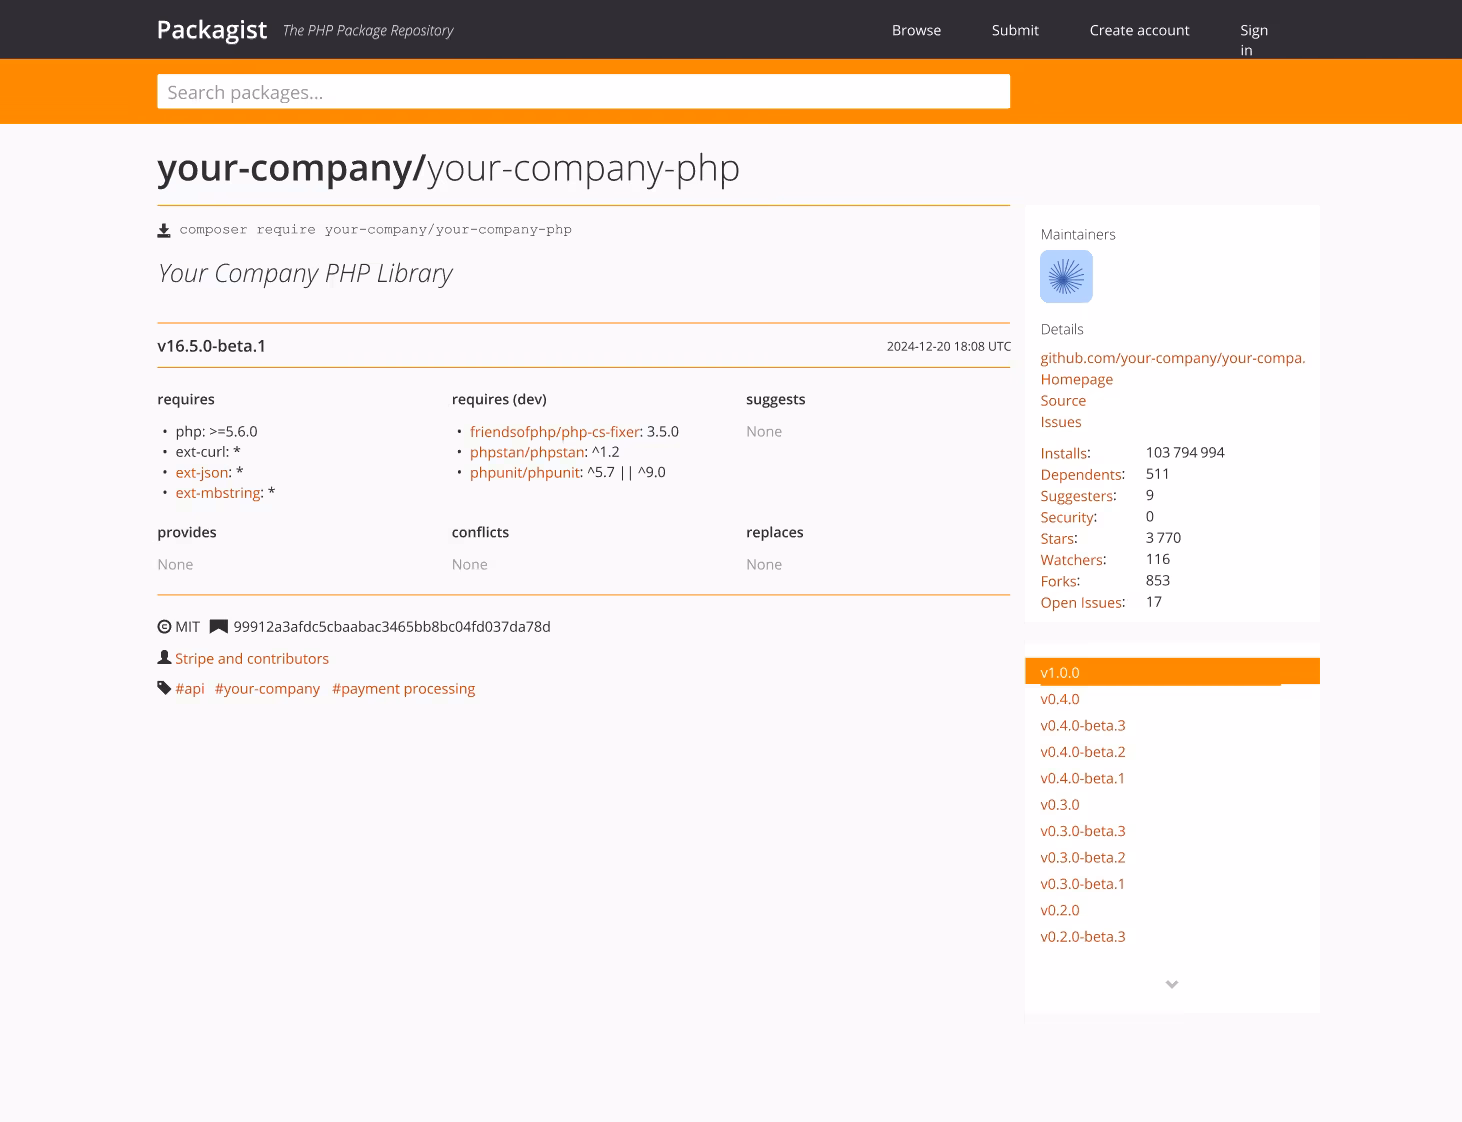
Task: Open the phpunit/phpunit package link
Action: [x=525, y=473]
